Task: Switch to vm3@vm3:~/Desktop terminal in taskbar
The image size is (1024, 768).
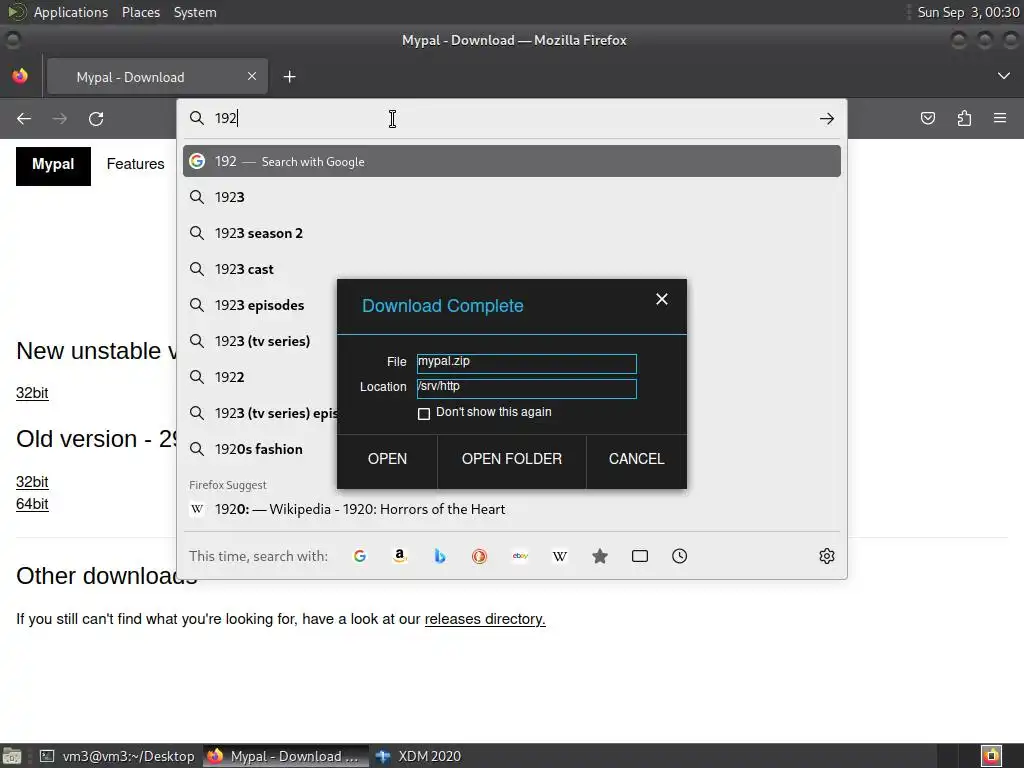Action: (x=118, y=756)
